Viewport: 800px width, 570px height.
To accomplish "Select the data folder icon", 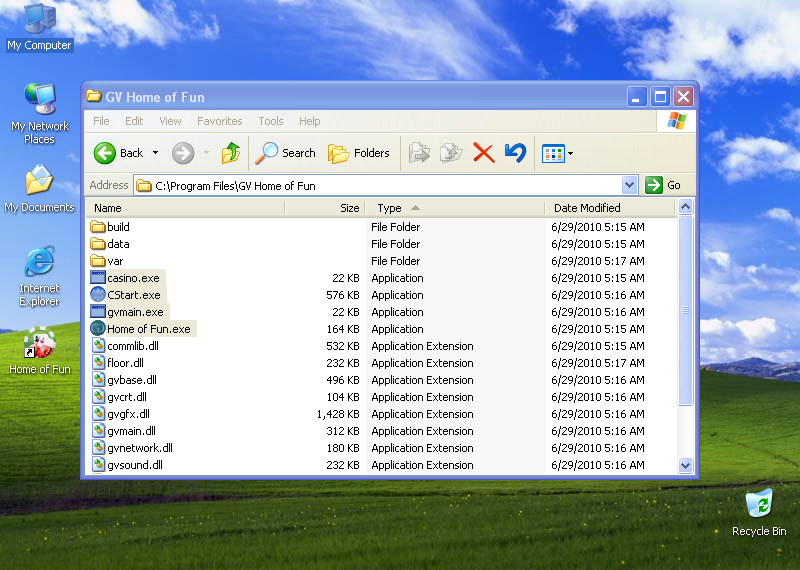I will tap(97, 243).
